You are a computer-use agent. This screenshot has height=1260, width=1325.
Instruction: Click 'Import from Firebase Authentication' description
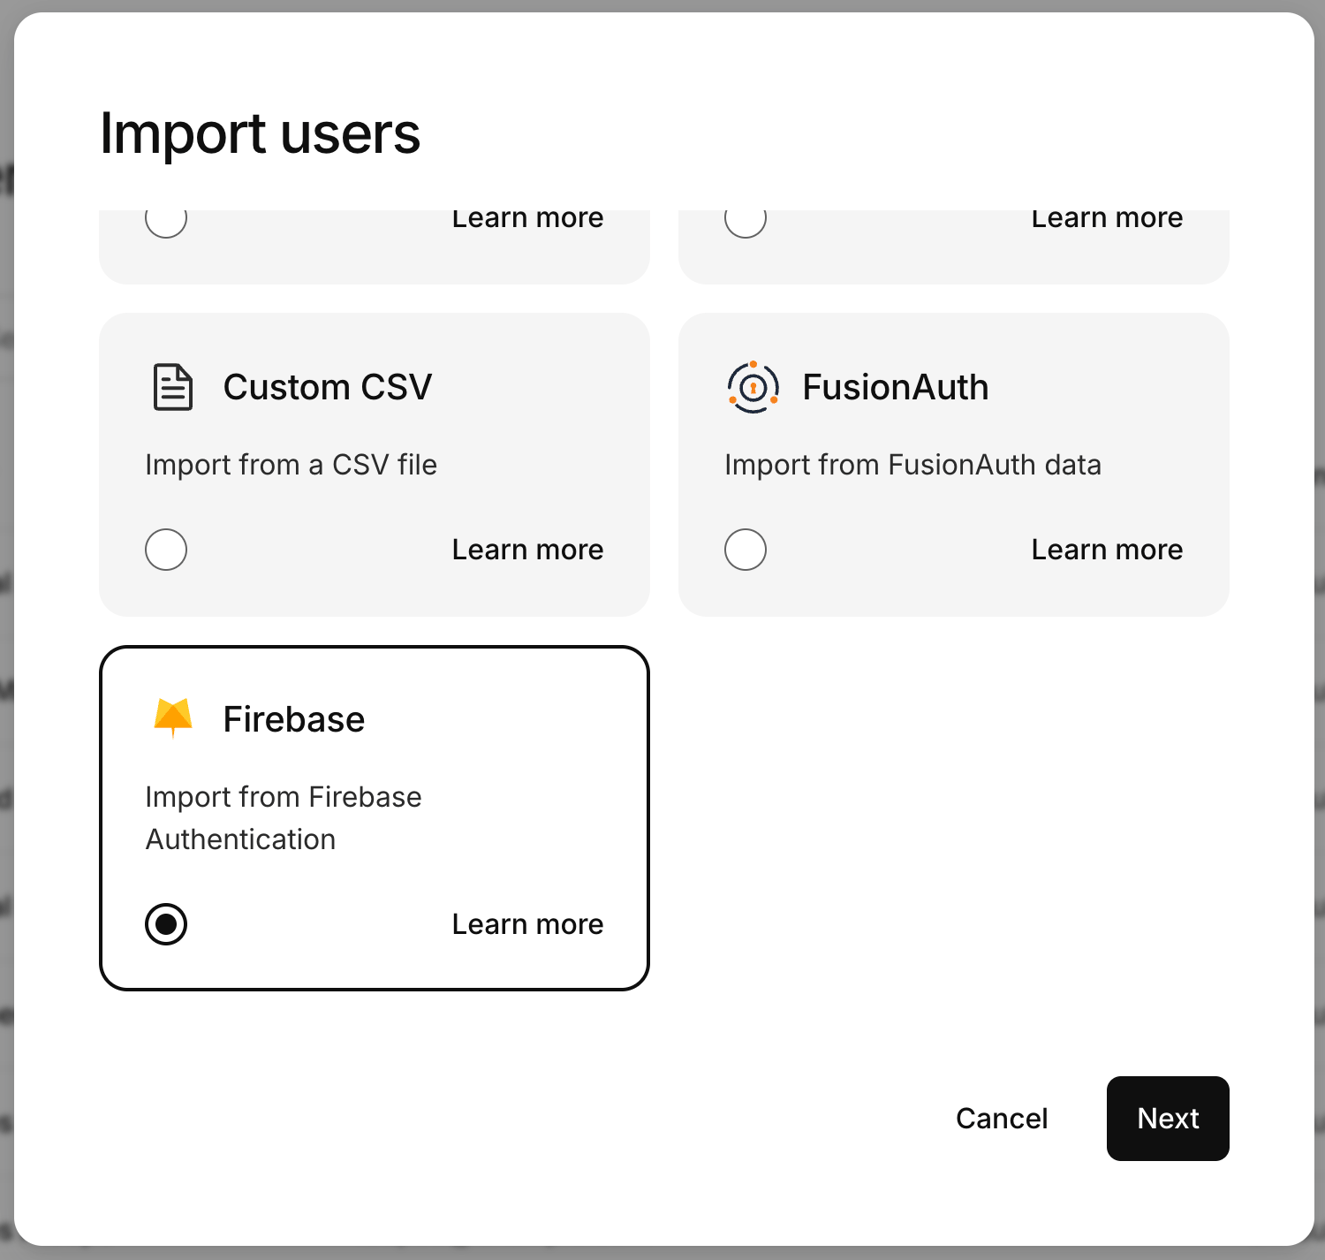283,818
